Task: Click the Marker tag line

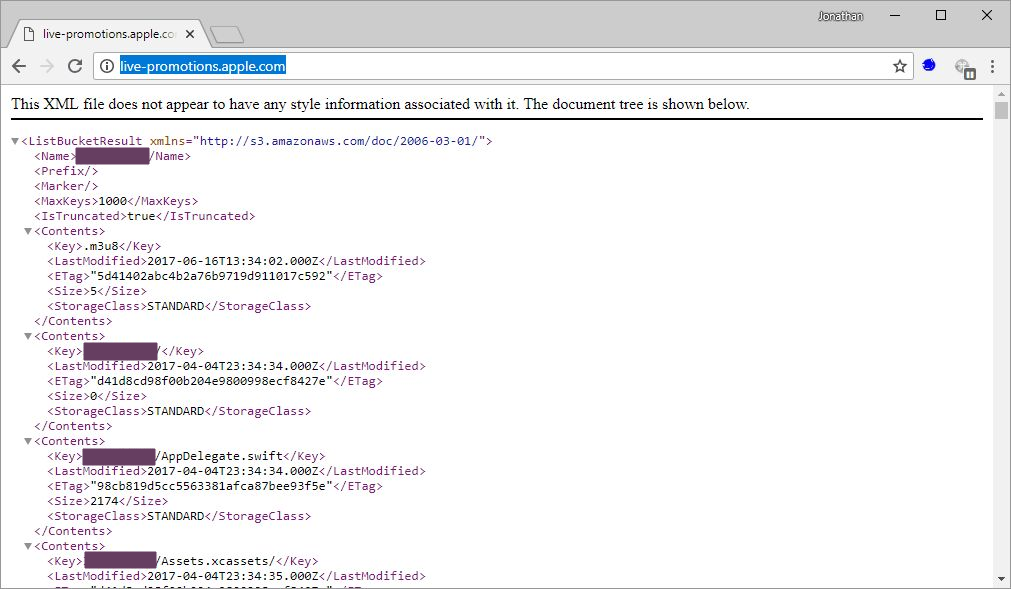Action: coord(66,186)
